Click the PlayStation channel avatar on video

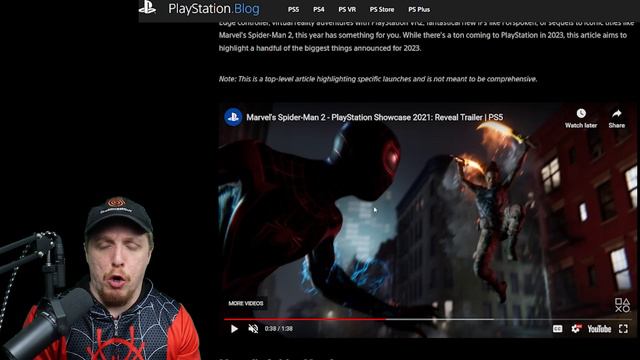(233, 117)
